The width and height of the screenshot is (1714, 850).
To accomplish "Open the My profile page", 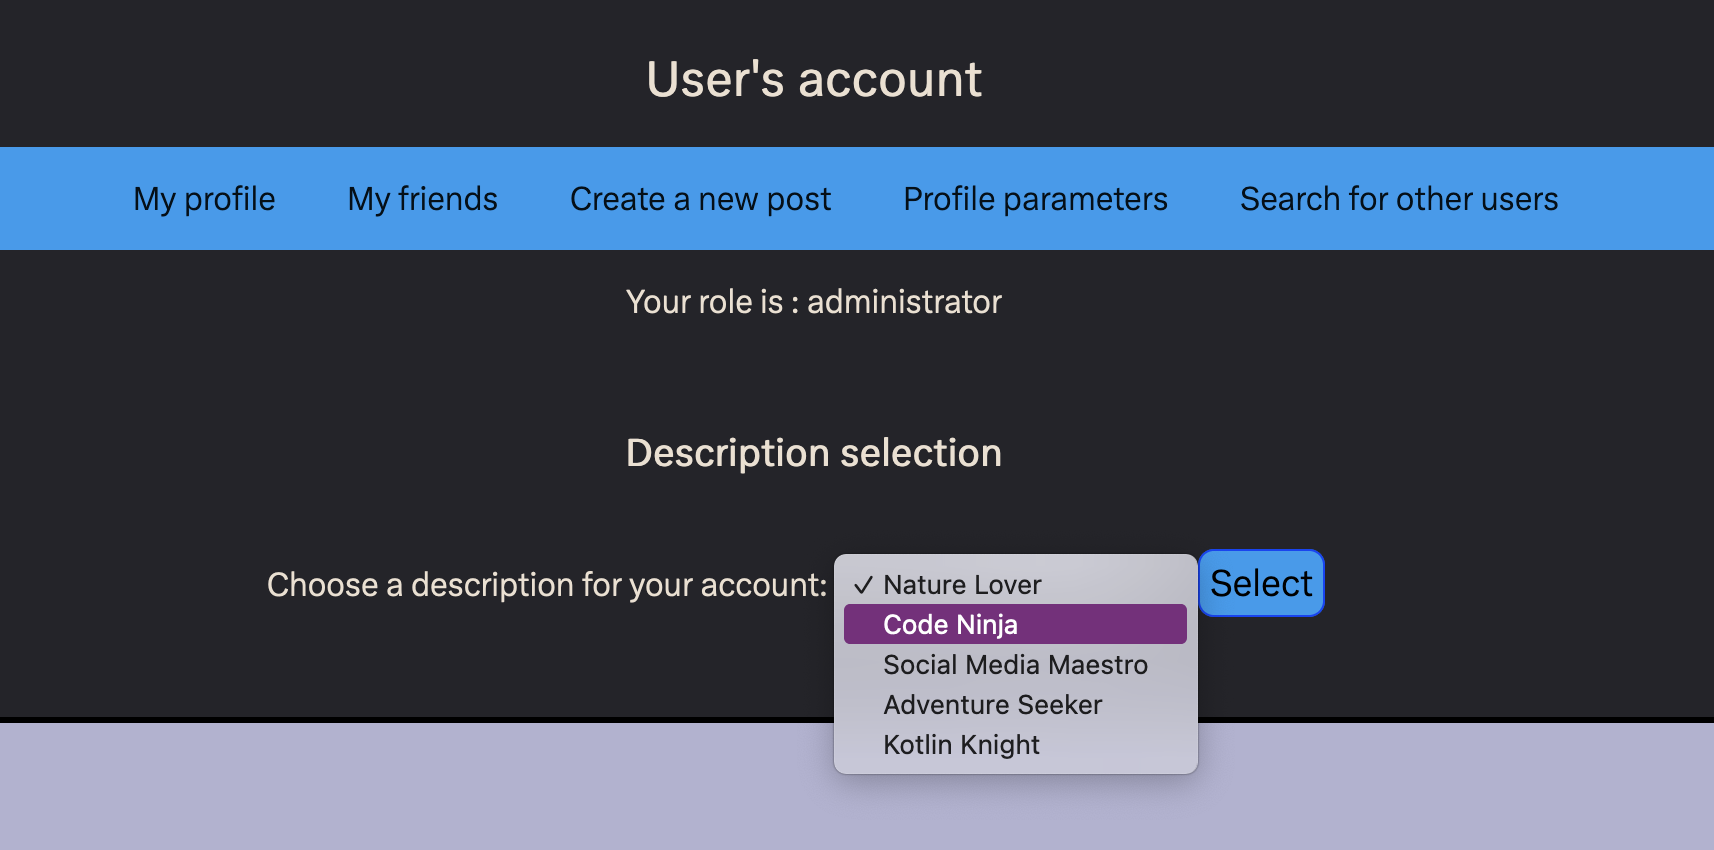I will (204, 199).
